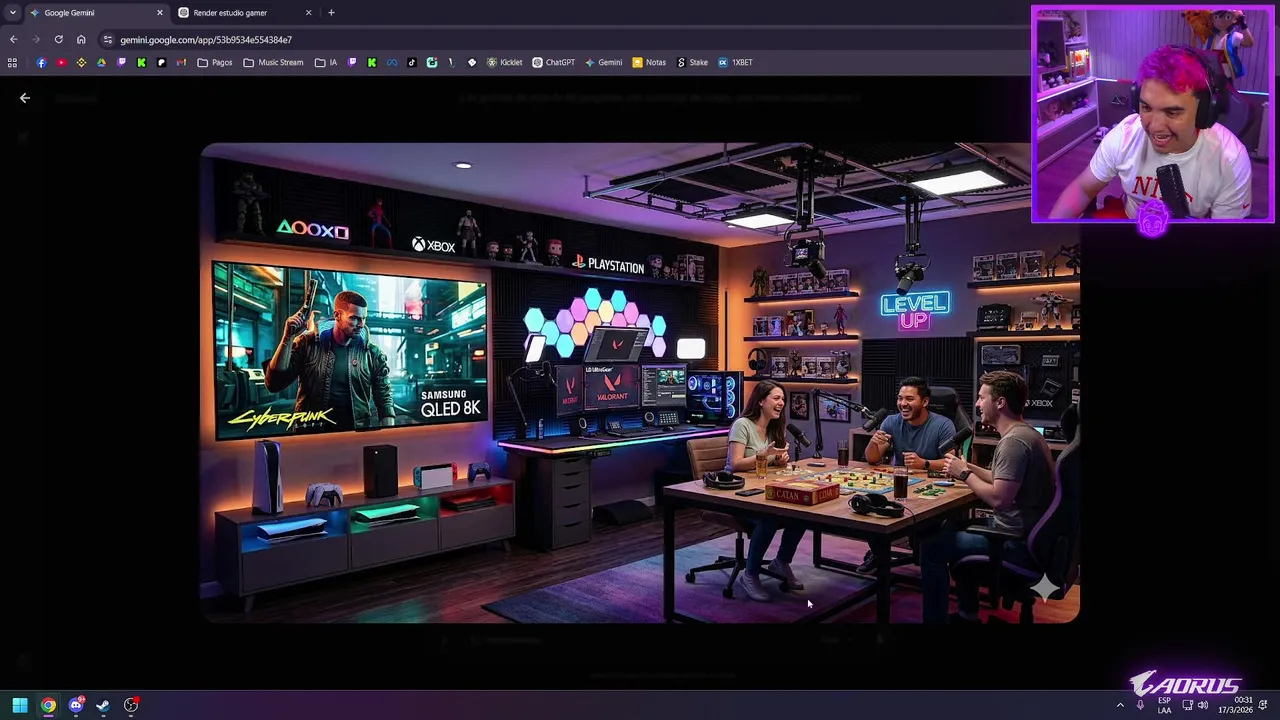
Task: Open the TikTok bookmark
Action: point(411,62)
